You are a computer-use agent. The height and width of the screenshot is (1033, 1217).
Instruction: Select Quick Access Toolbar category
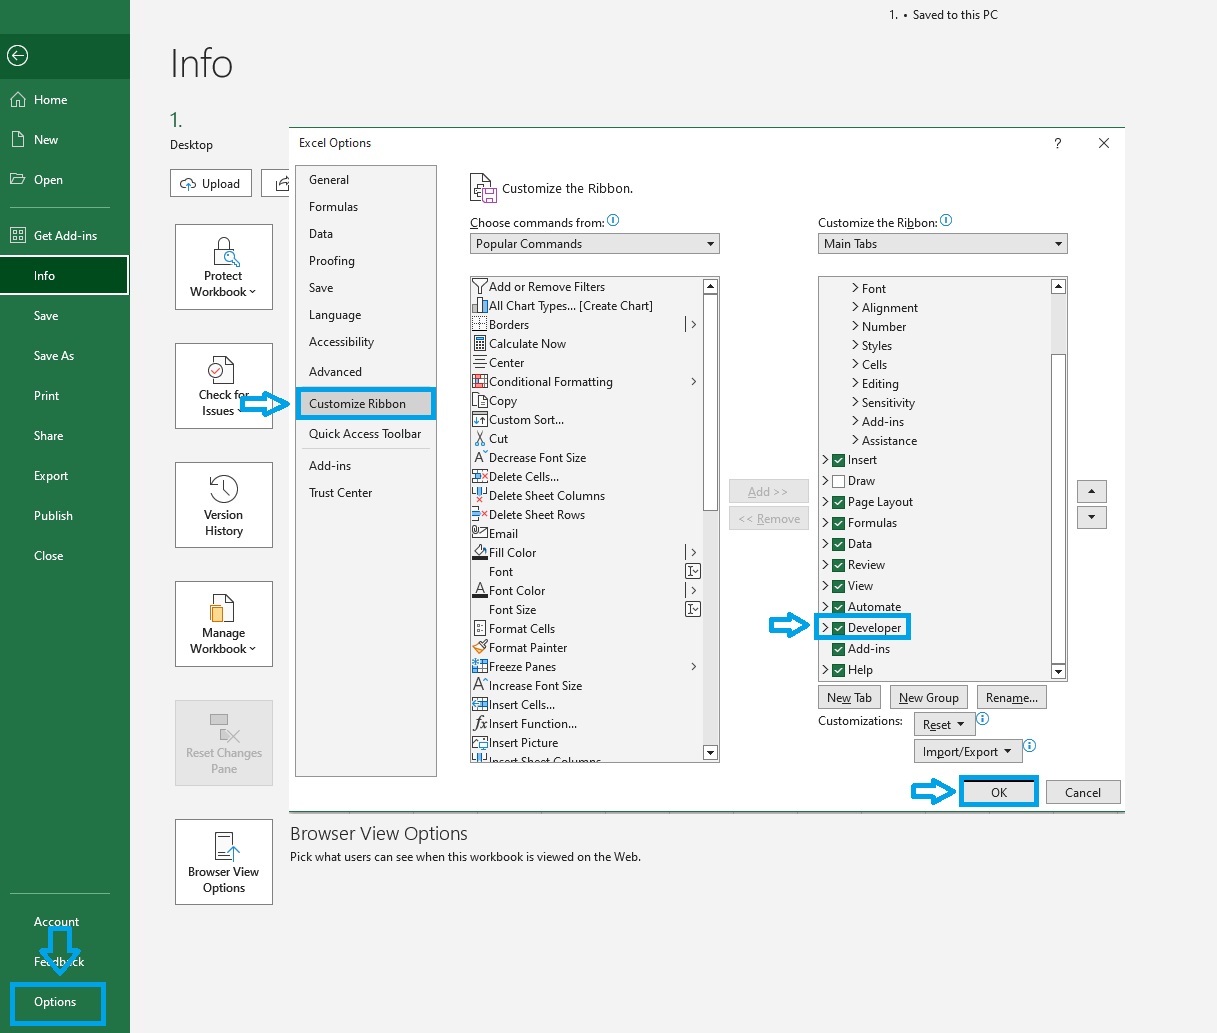click(365, 434)
